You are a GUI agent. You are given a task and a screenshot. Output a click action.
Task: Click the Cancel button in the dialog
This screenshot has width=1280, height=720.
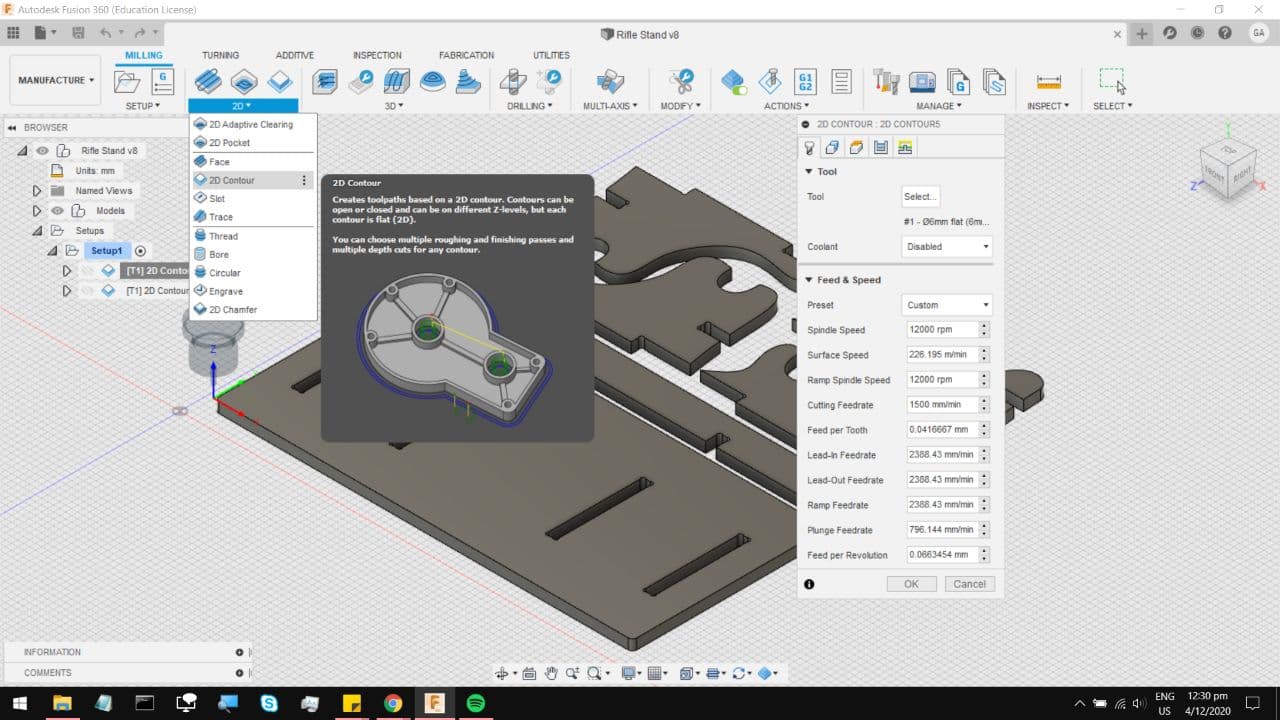(x=969, y=584)
